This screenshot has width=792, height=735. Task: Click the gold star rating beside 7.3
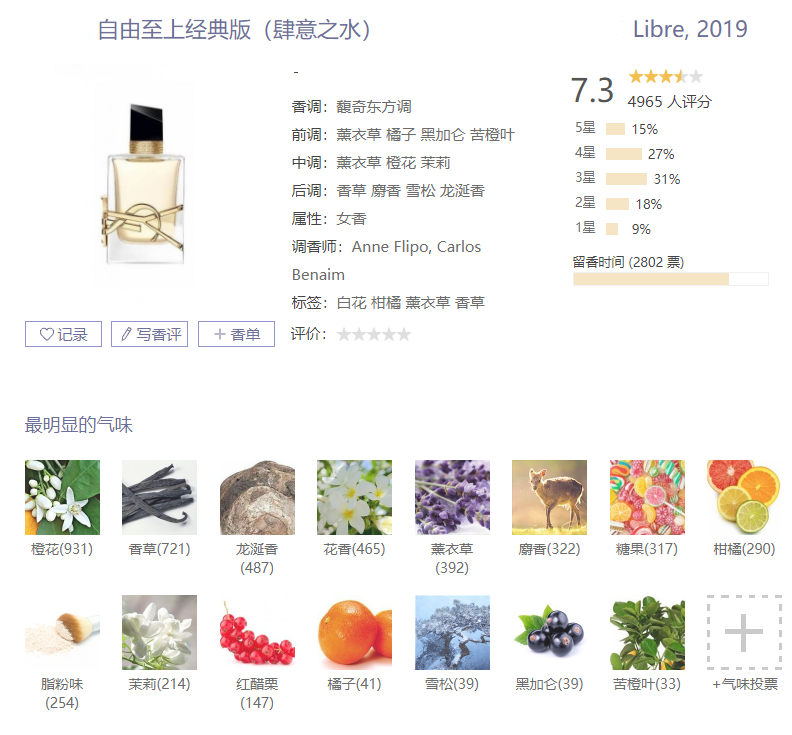[666, 77]
